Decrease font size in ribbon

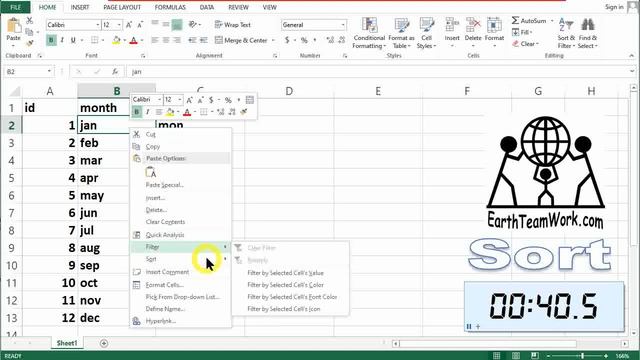coord(140,25)
